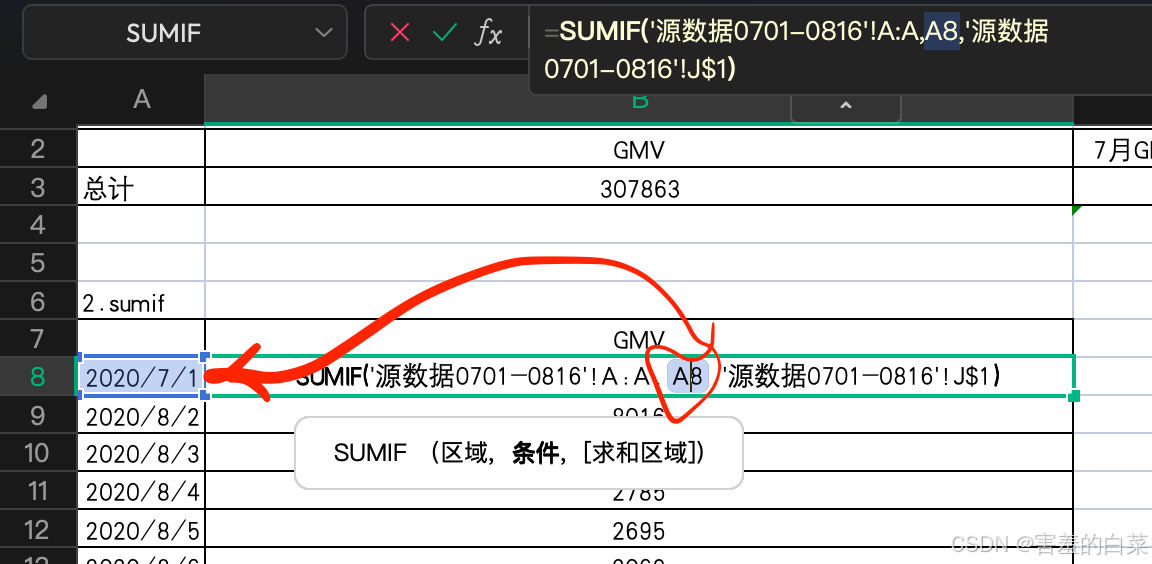Click the 7月 header cell in column C
Screen dimensions: 1152x564
[1113, 150]
